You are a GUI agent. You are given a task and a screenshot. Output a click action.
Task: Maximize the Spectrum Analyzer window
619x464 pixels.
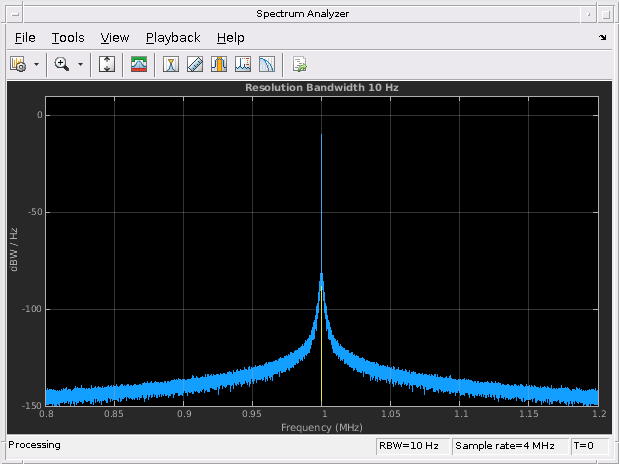[x=606, y=15]
